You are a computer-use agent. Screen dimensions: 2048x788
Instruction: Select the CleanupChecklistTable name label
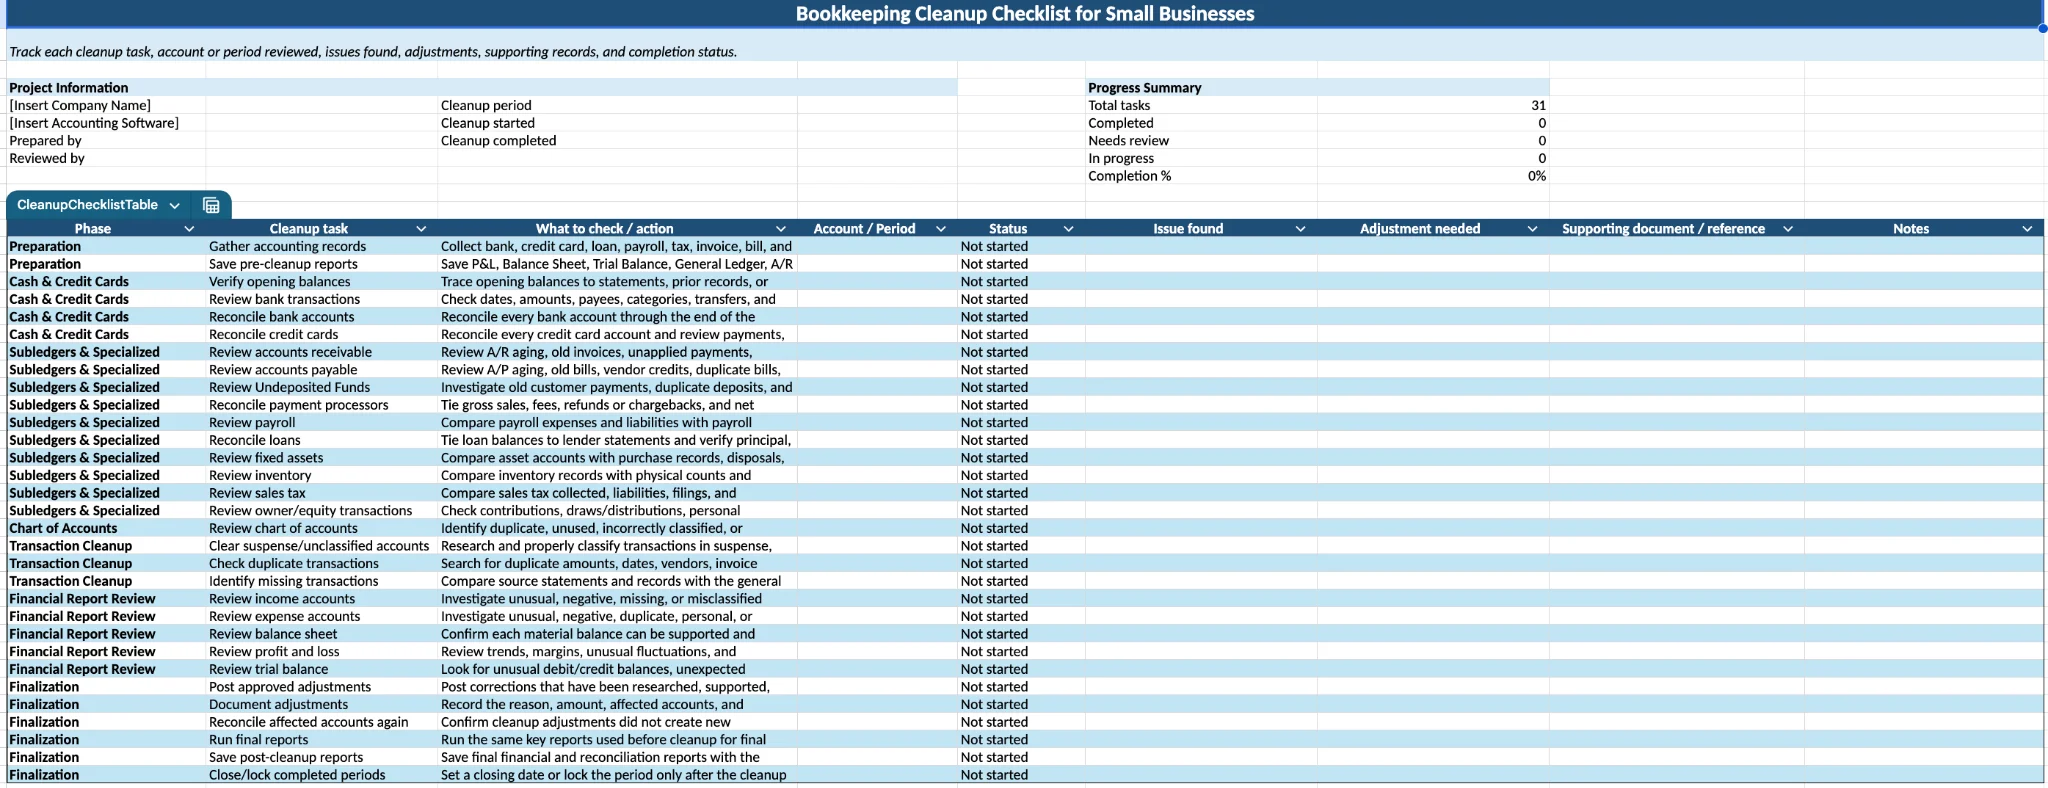(x=87, y=205)
